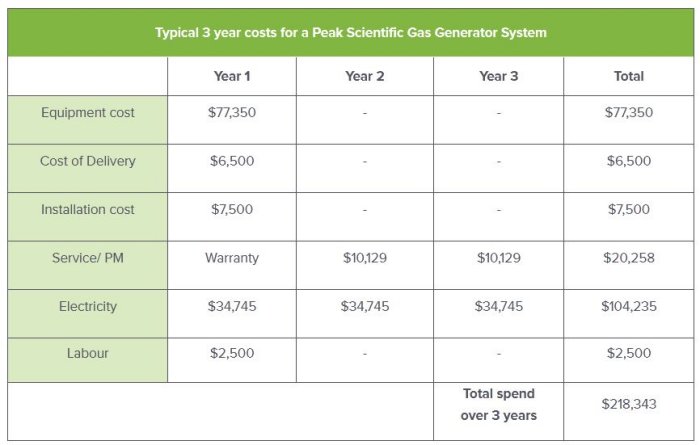Select Year 2 Service/ PM value $10,129

coord(365,258)
